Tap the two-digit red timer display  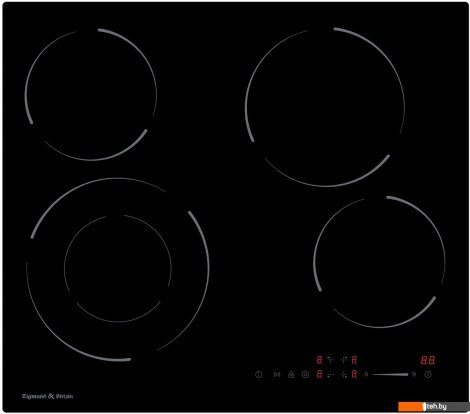(x=428, y=360)
